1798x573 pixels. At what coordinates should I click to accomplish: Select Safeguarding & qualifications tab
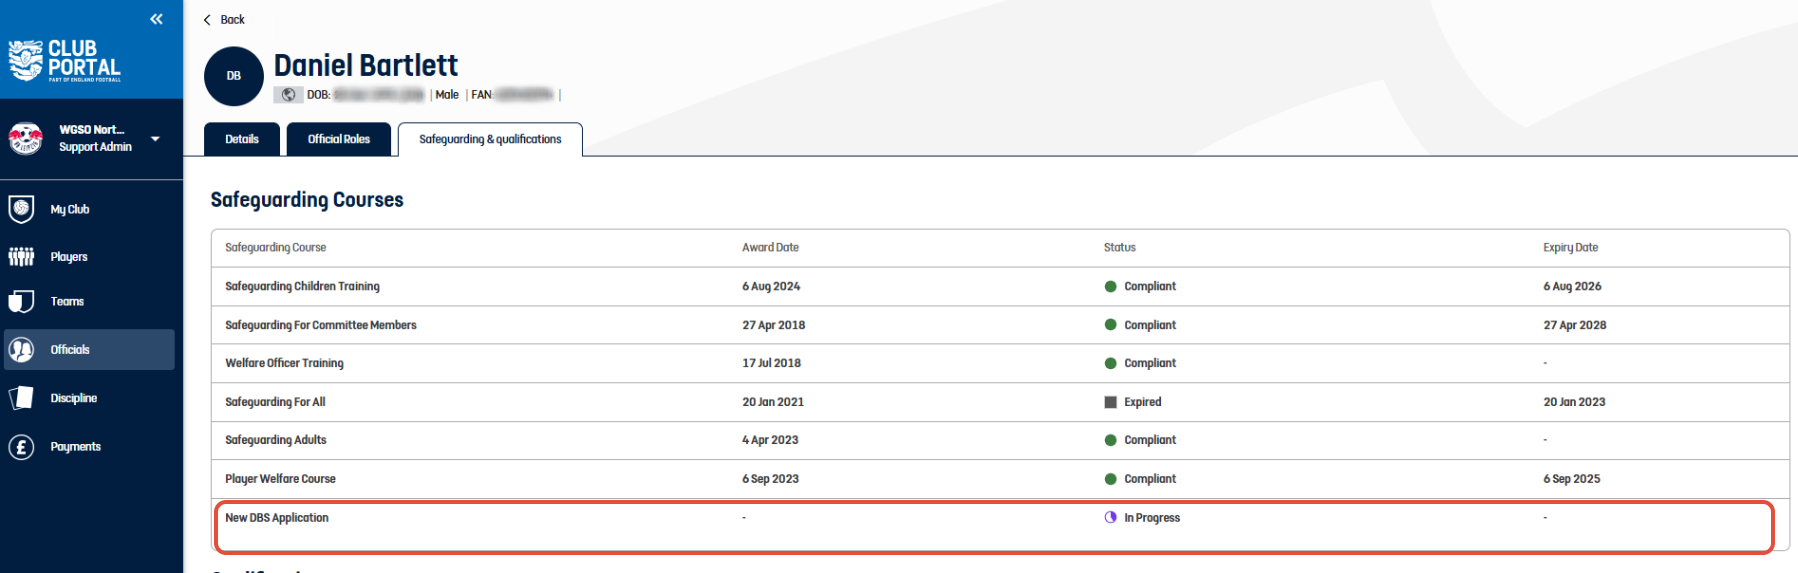point(490,139)
